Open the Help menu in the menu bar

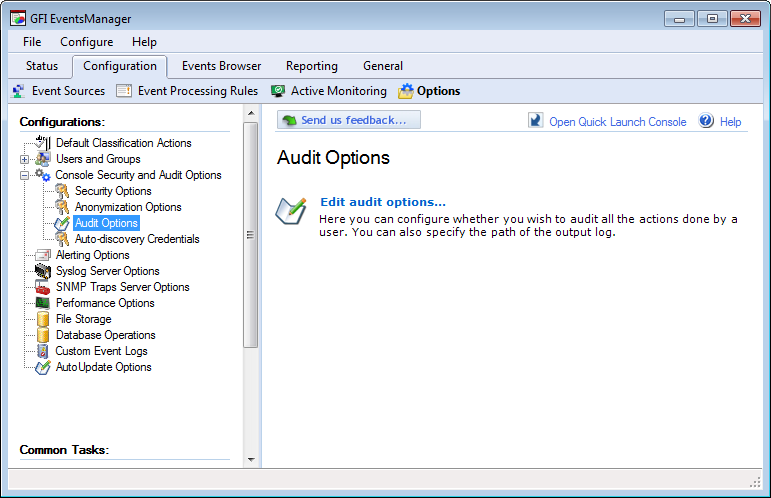[x=144, y=42]
